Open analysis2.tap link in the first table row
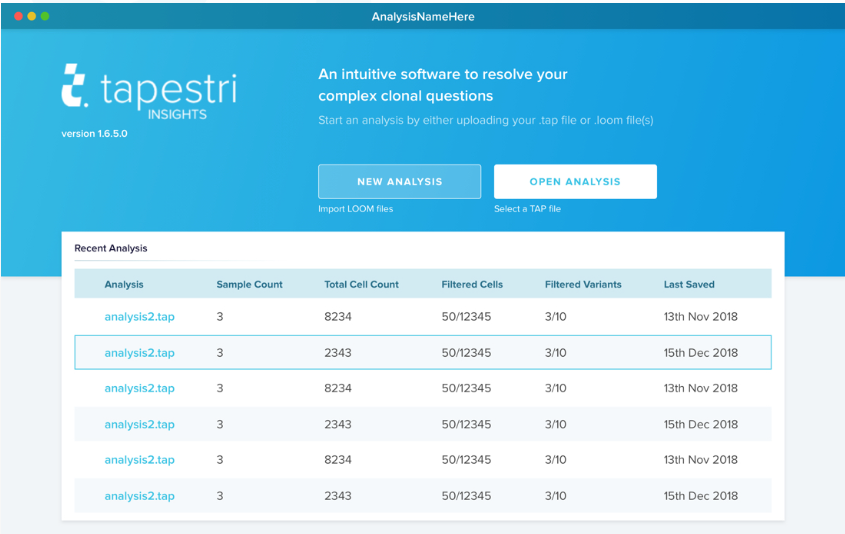Screen dimensions: 845x534 tap(139, 317)
